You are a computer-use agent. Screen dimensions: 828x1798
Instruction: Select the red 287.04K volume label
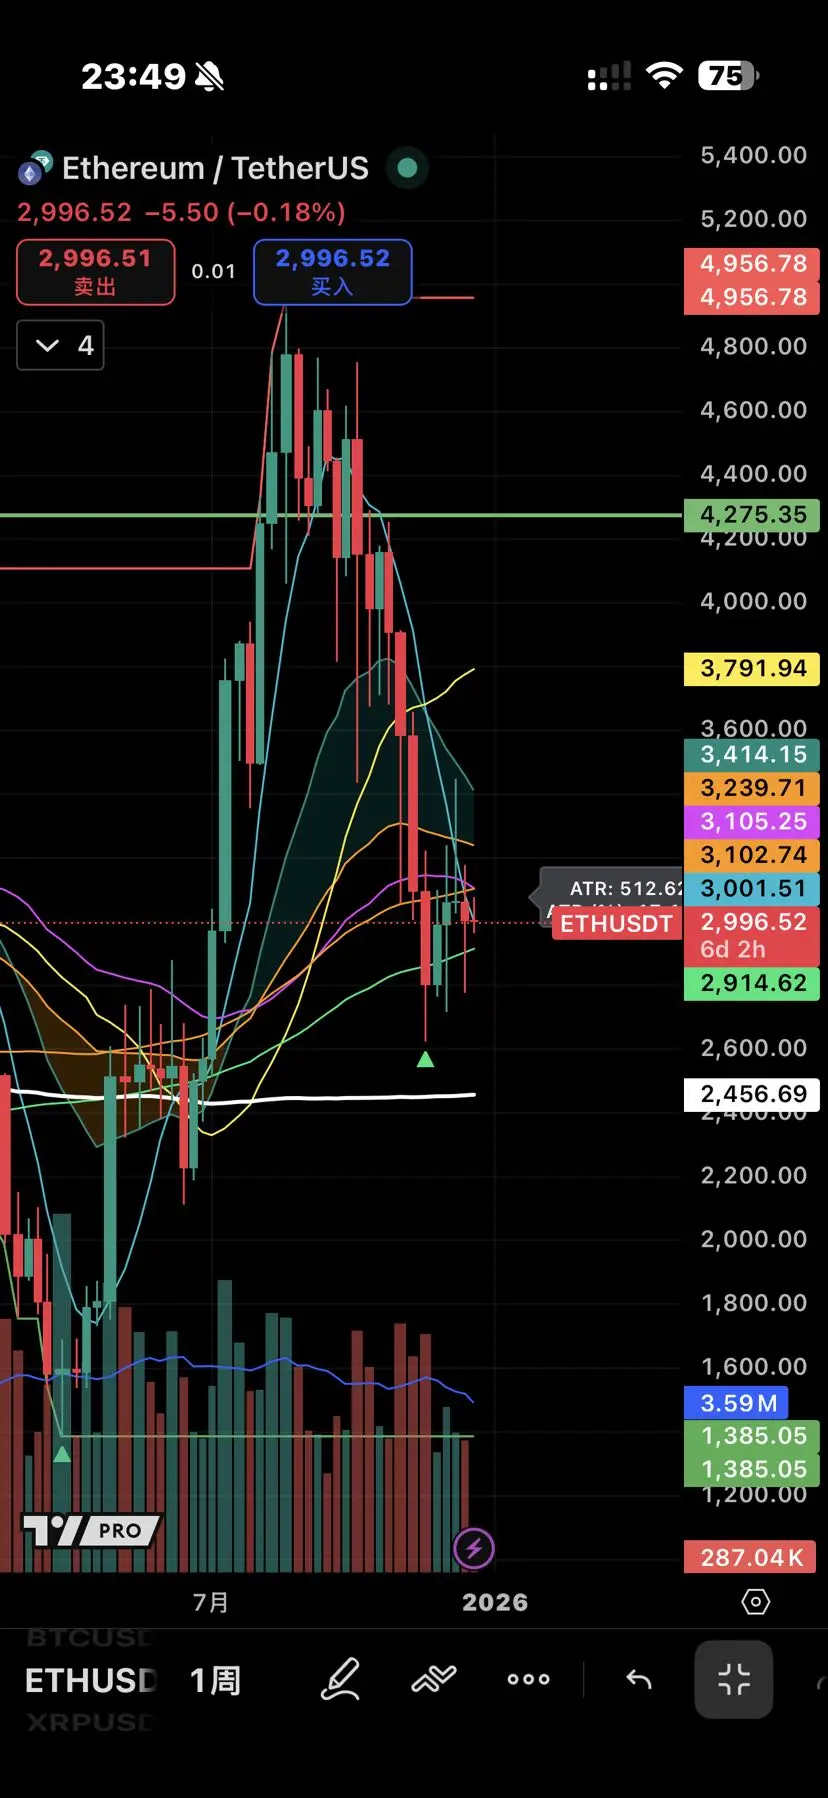[751, 1557]
